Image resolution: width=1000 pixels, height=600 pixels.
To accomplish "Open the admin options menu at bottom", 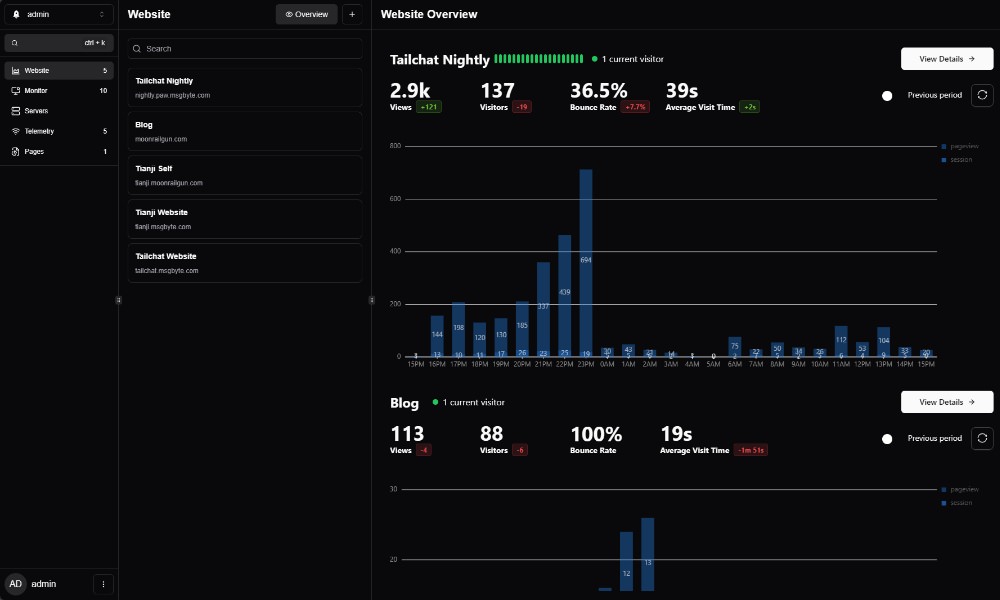I will 103,583.
